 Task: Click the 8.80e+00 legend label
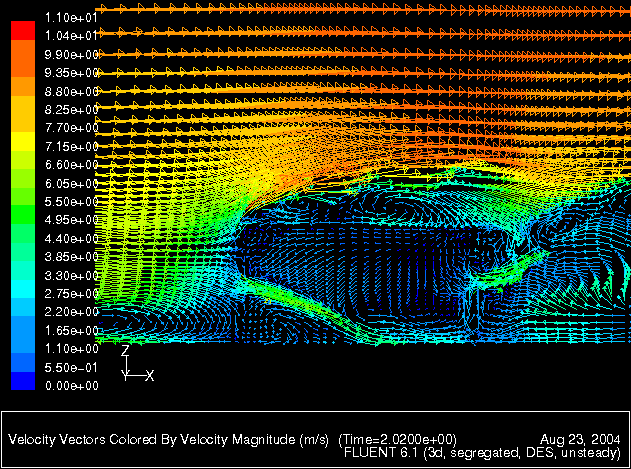[72, 91]
